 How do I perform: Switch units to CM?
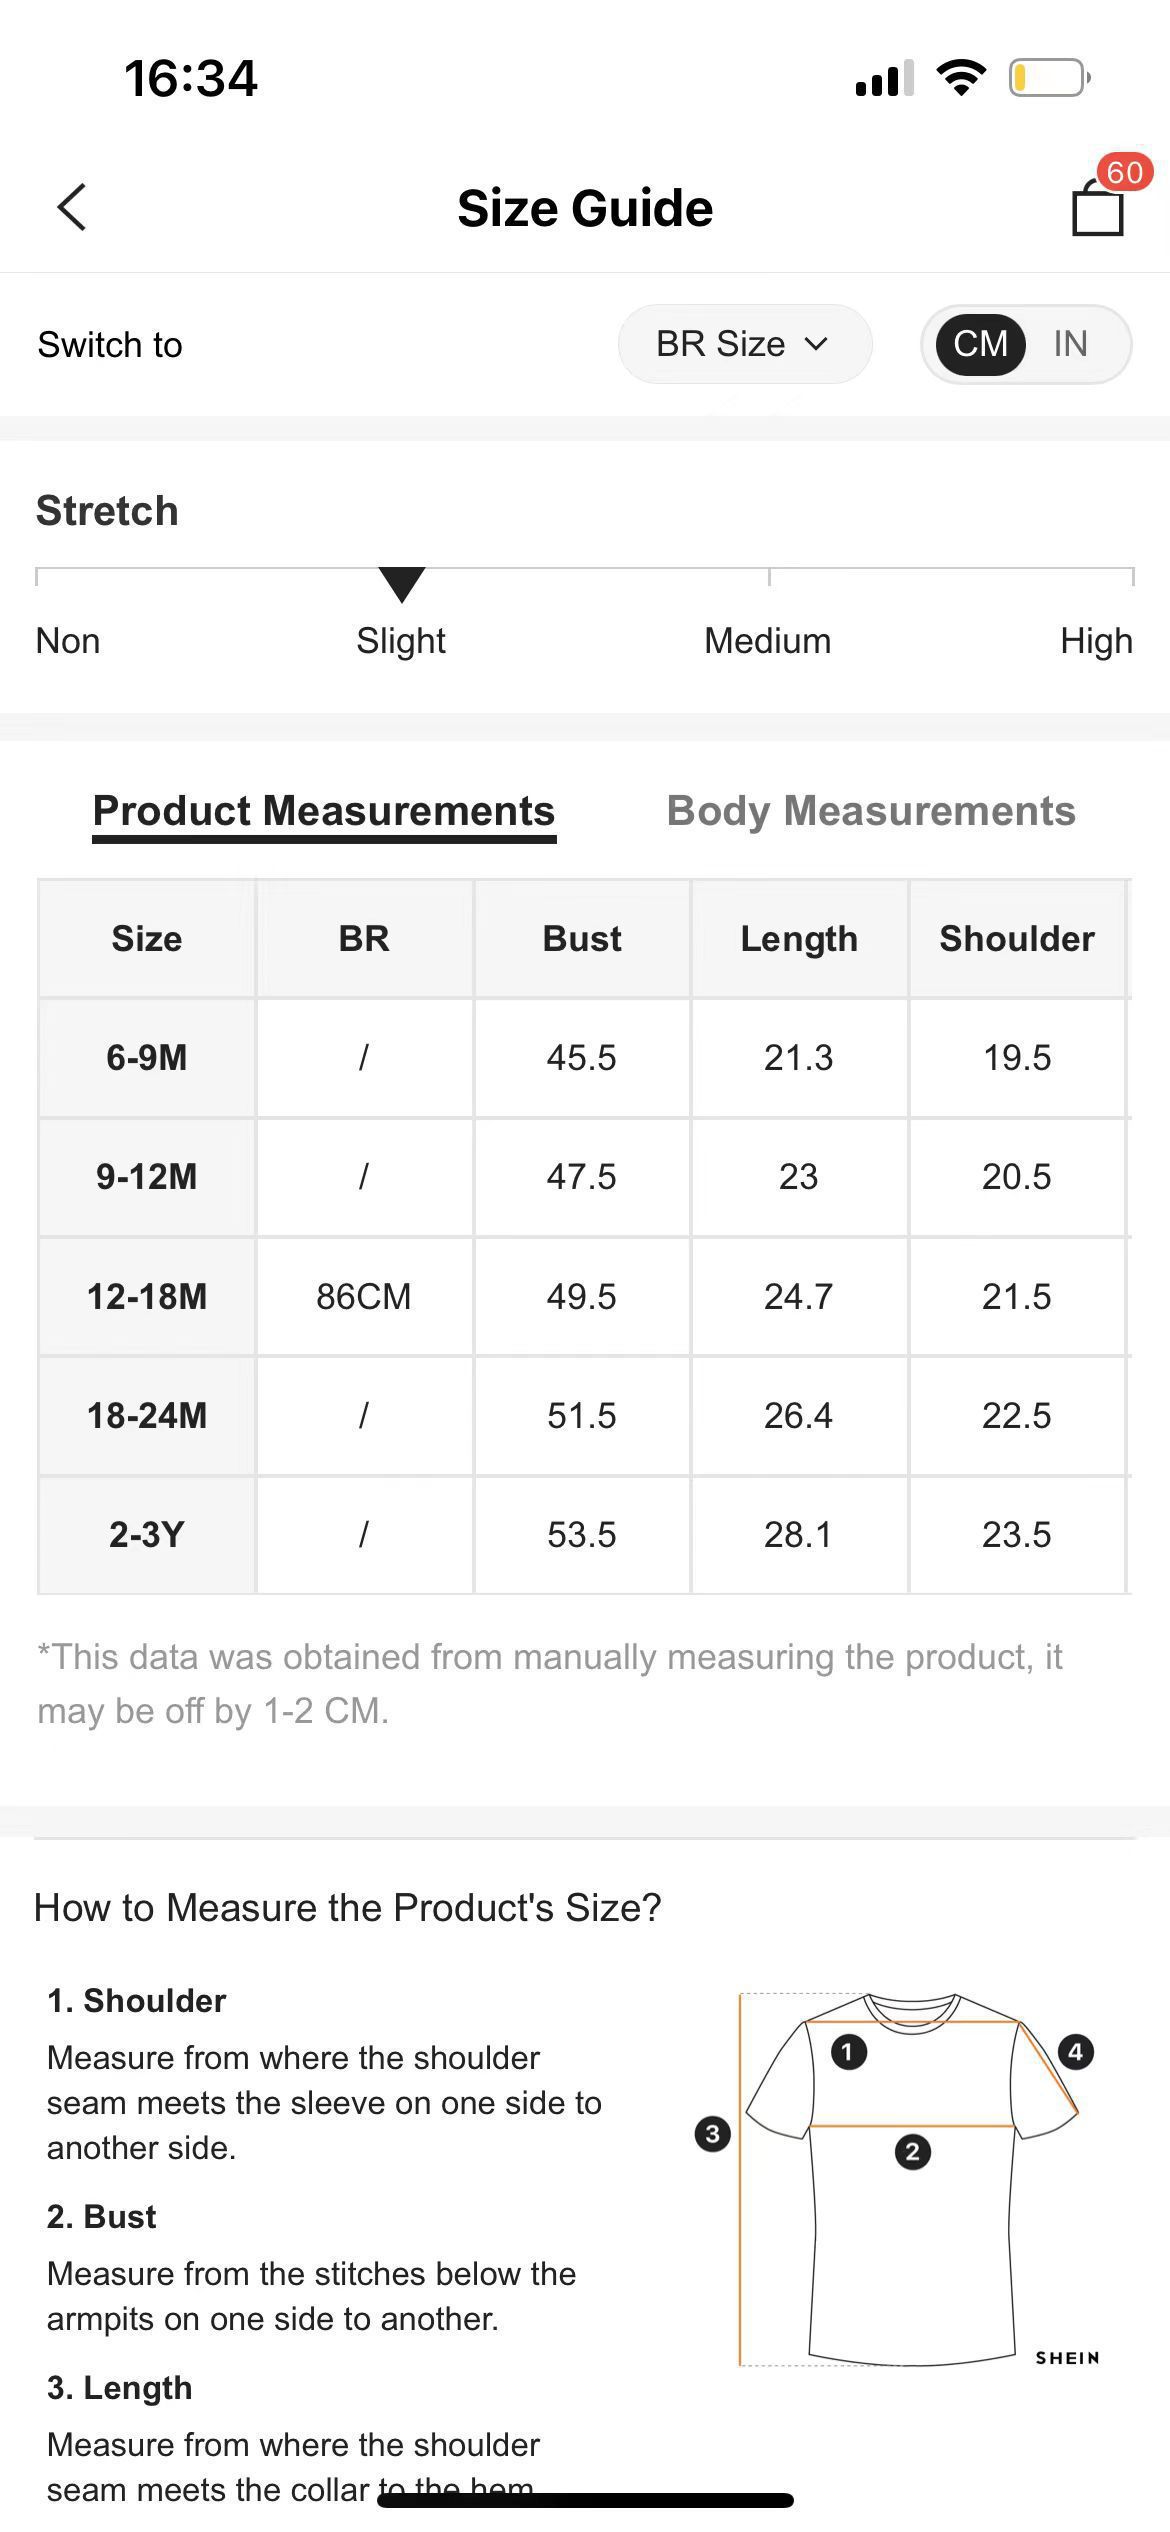(980, 344)
